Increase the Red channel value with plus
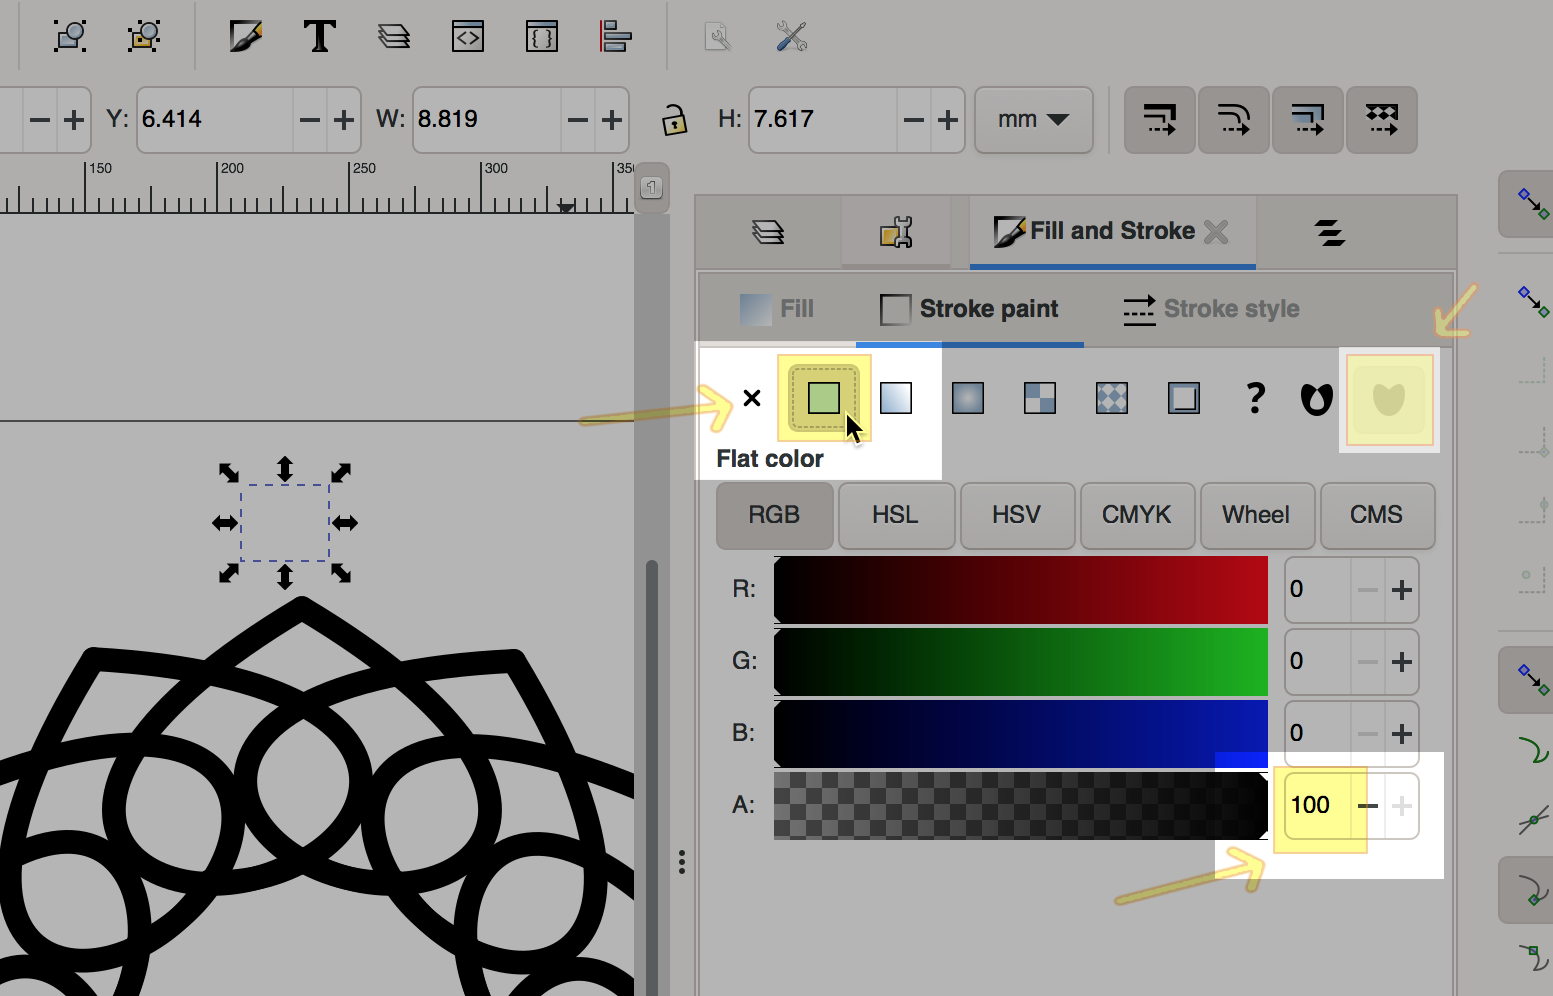The height and width of the screenshot is (996, 1553). [x=1402, y=590]
